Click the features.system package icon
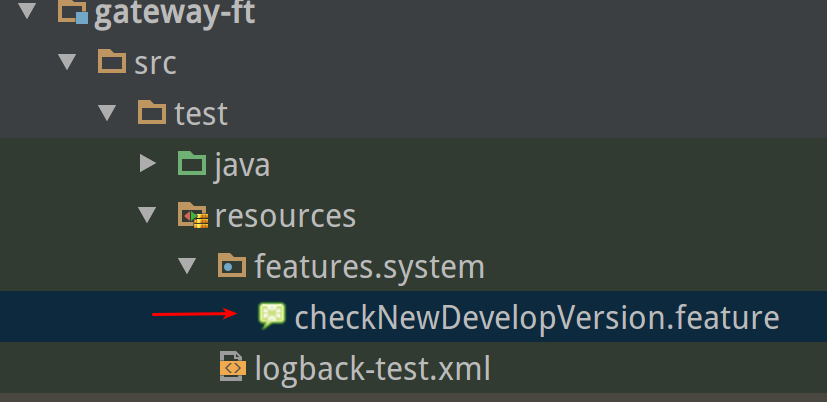The image size is (827, 402). click(x=231, y=266)
